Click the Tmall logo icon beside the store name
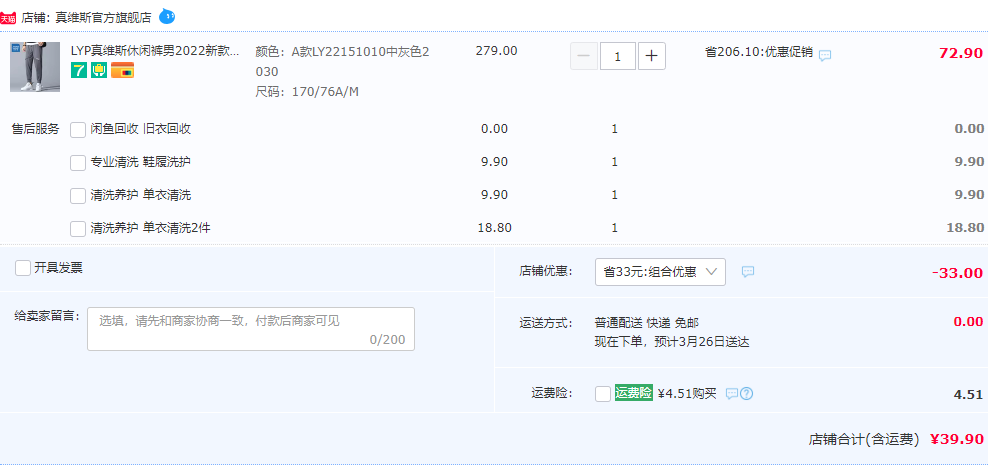Image resolution: width=988 pixels, height=465 pixels. (8, 18)
